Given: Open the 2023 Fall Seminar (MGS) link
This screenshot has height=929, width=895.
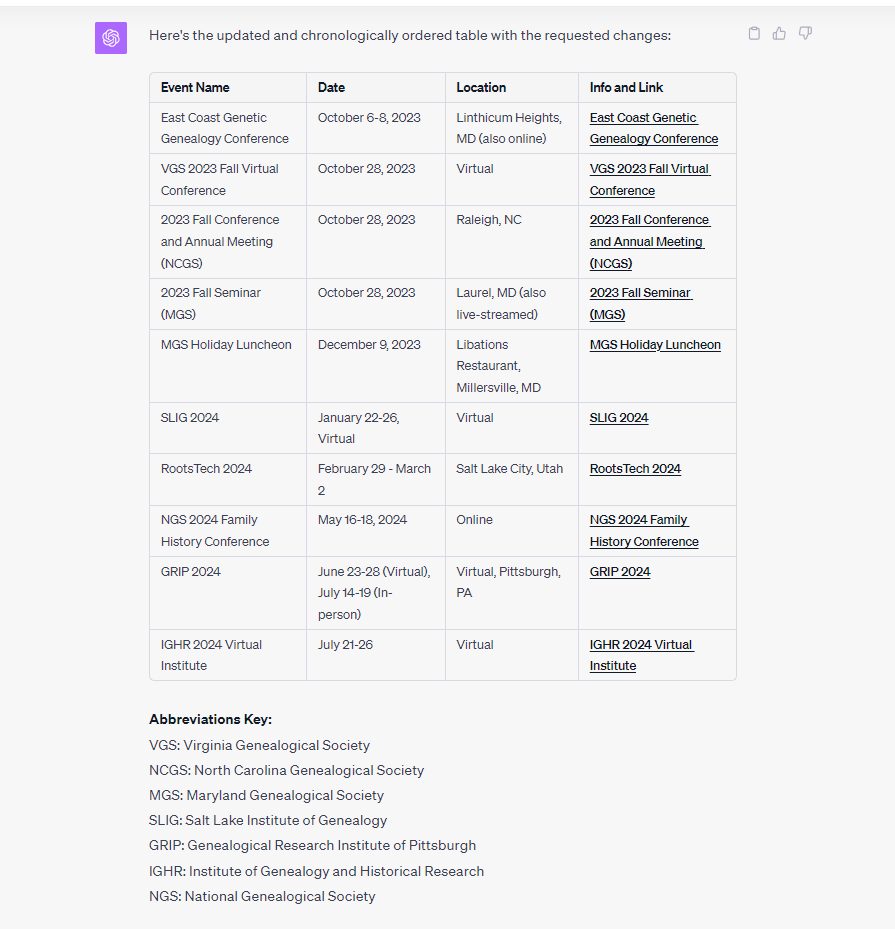Looking at the screenshot, I should [x=641, y=303].
